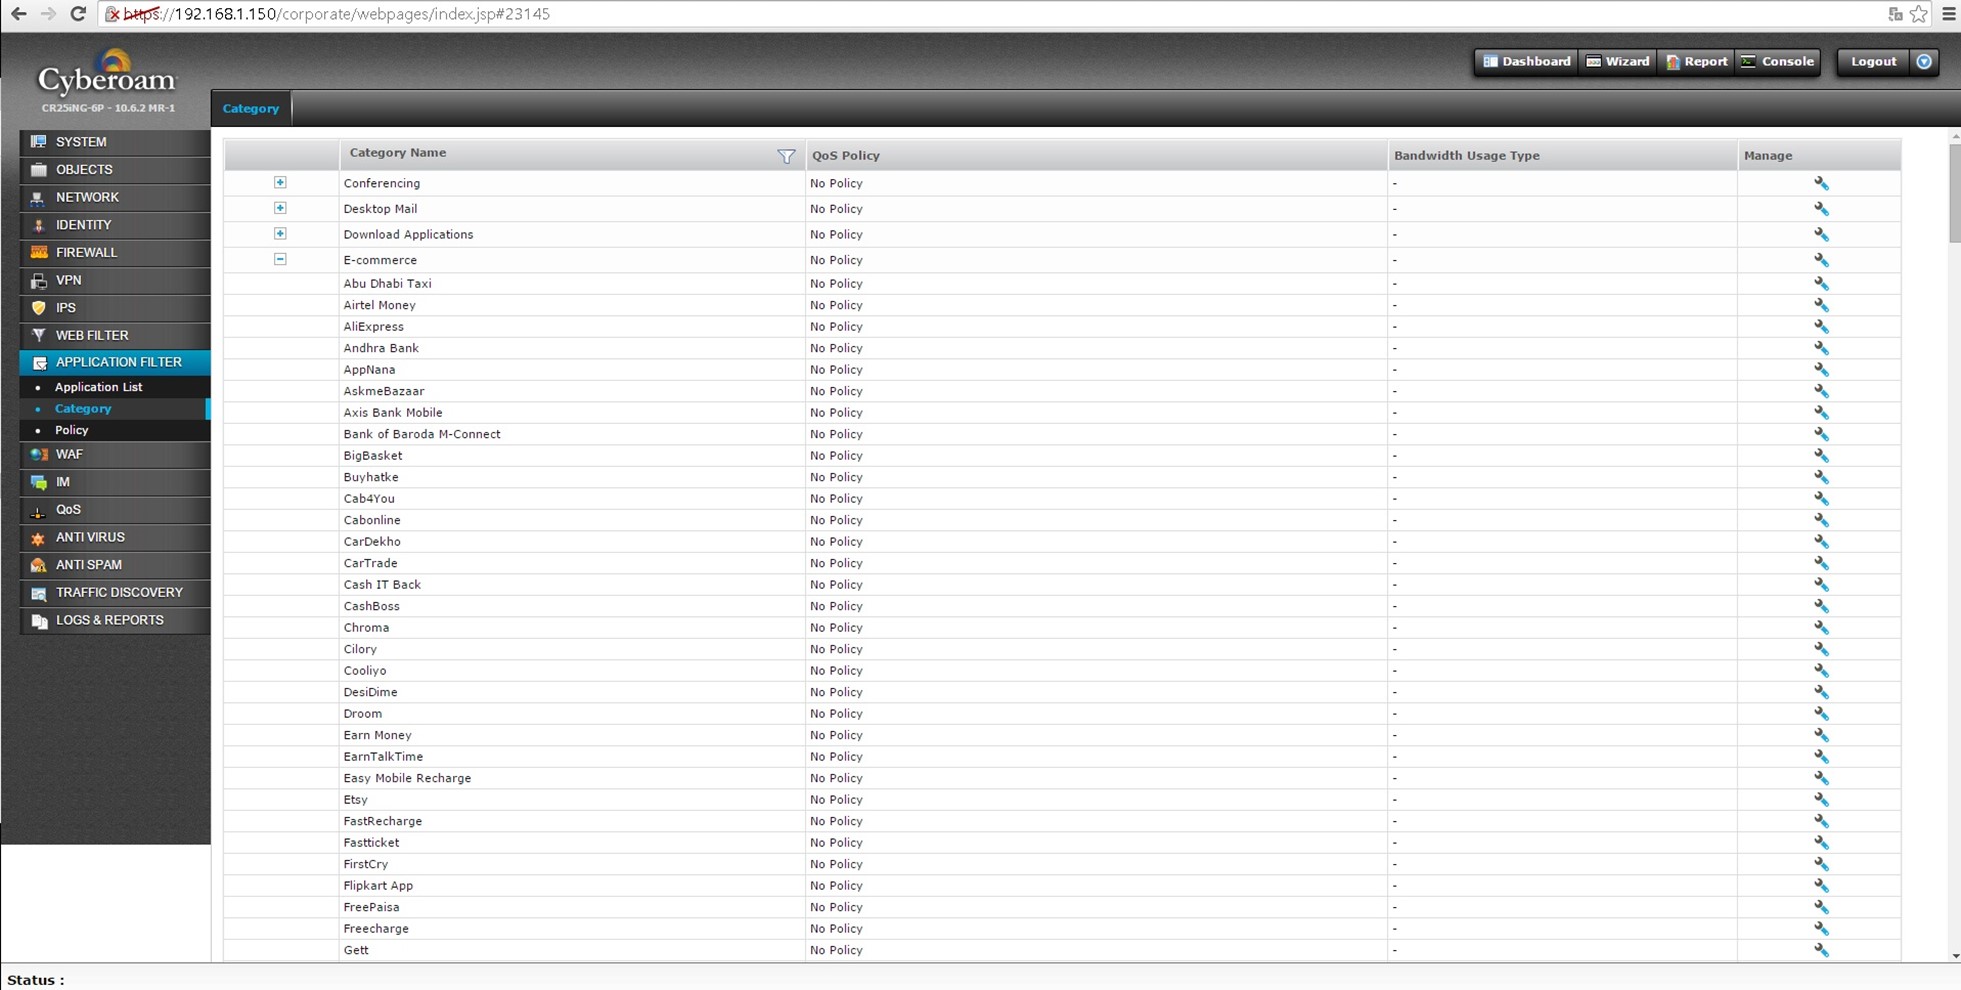1961x990 pixels.
Task: Click the Bandwidth Usage Type column header
Action: pyautogui.click(x=1562, y=156)
